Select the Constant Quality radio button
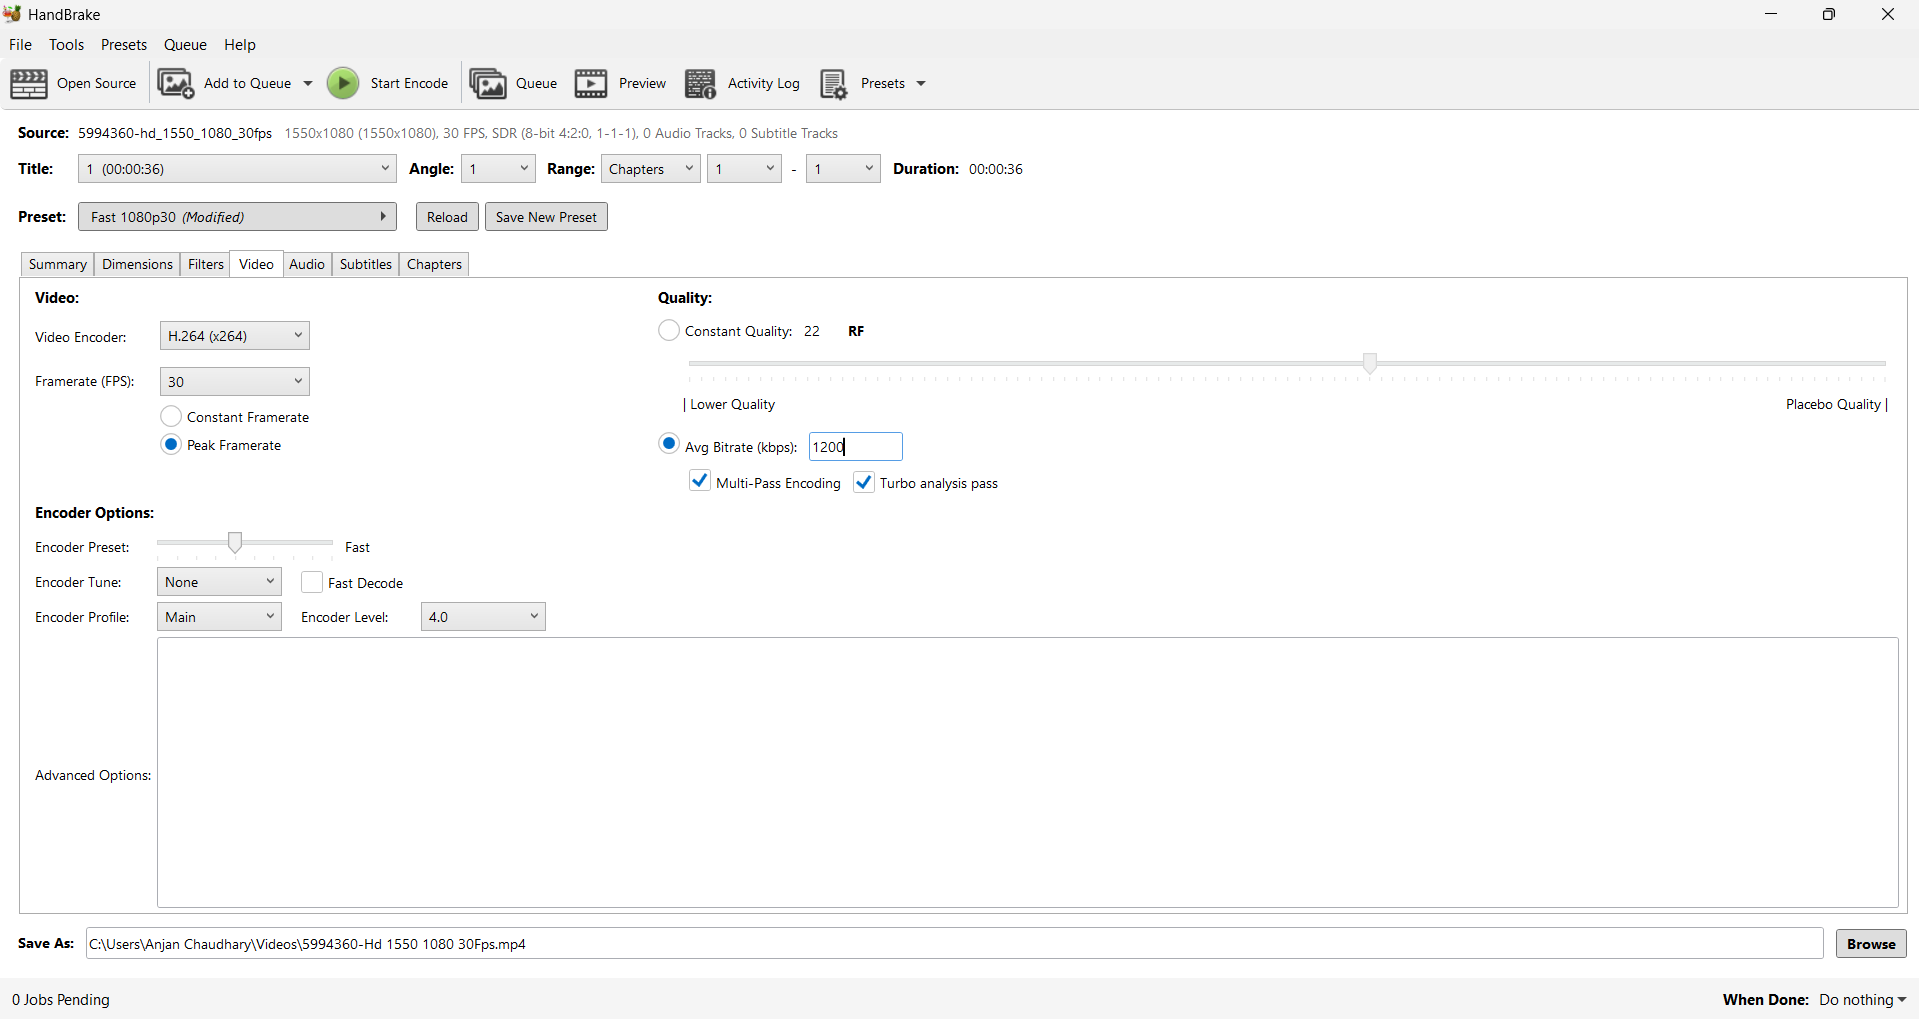The width and height of the screenshot is (1919, 1019). pyautogui.click(x=669, y=330)
